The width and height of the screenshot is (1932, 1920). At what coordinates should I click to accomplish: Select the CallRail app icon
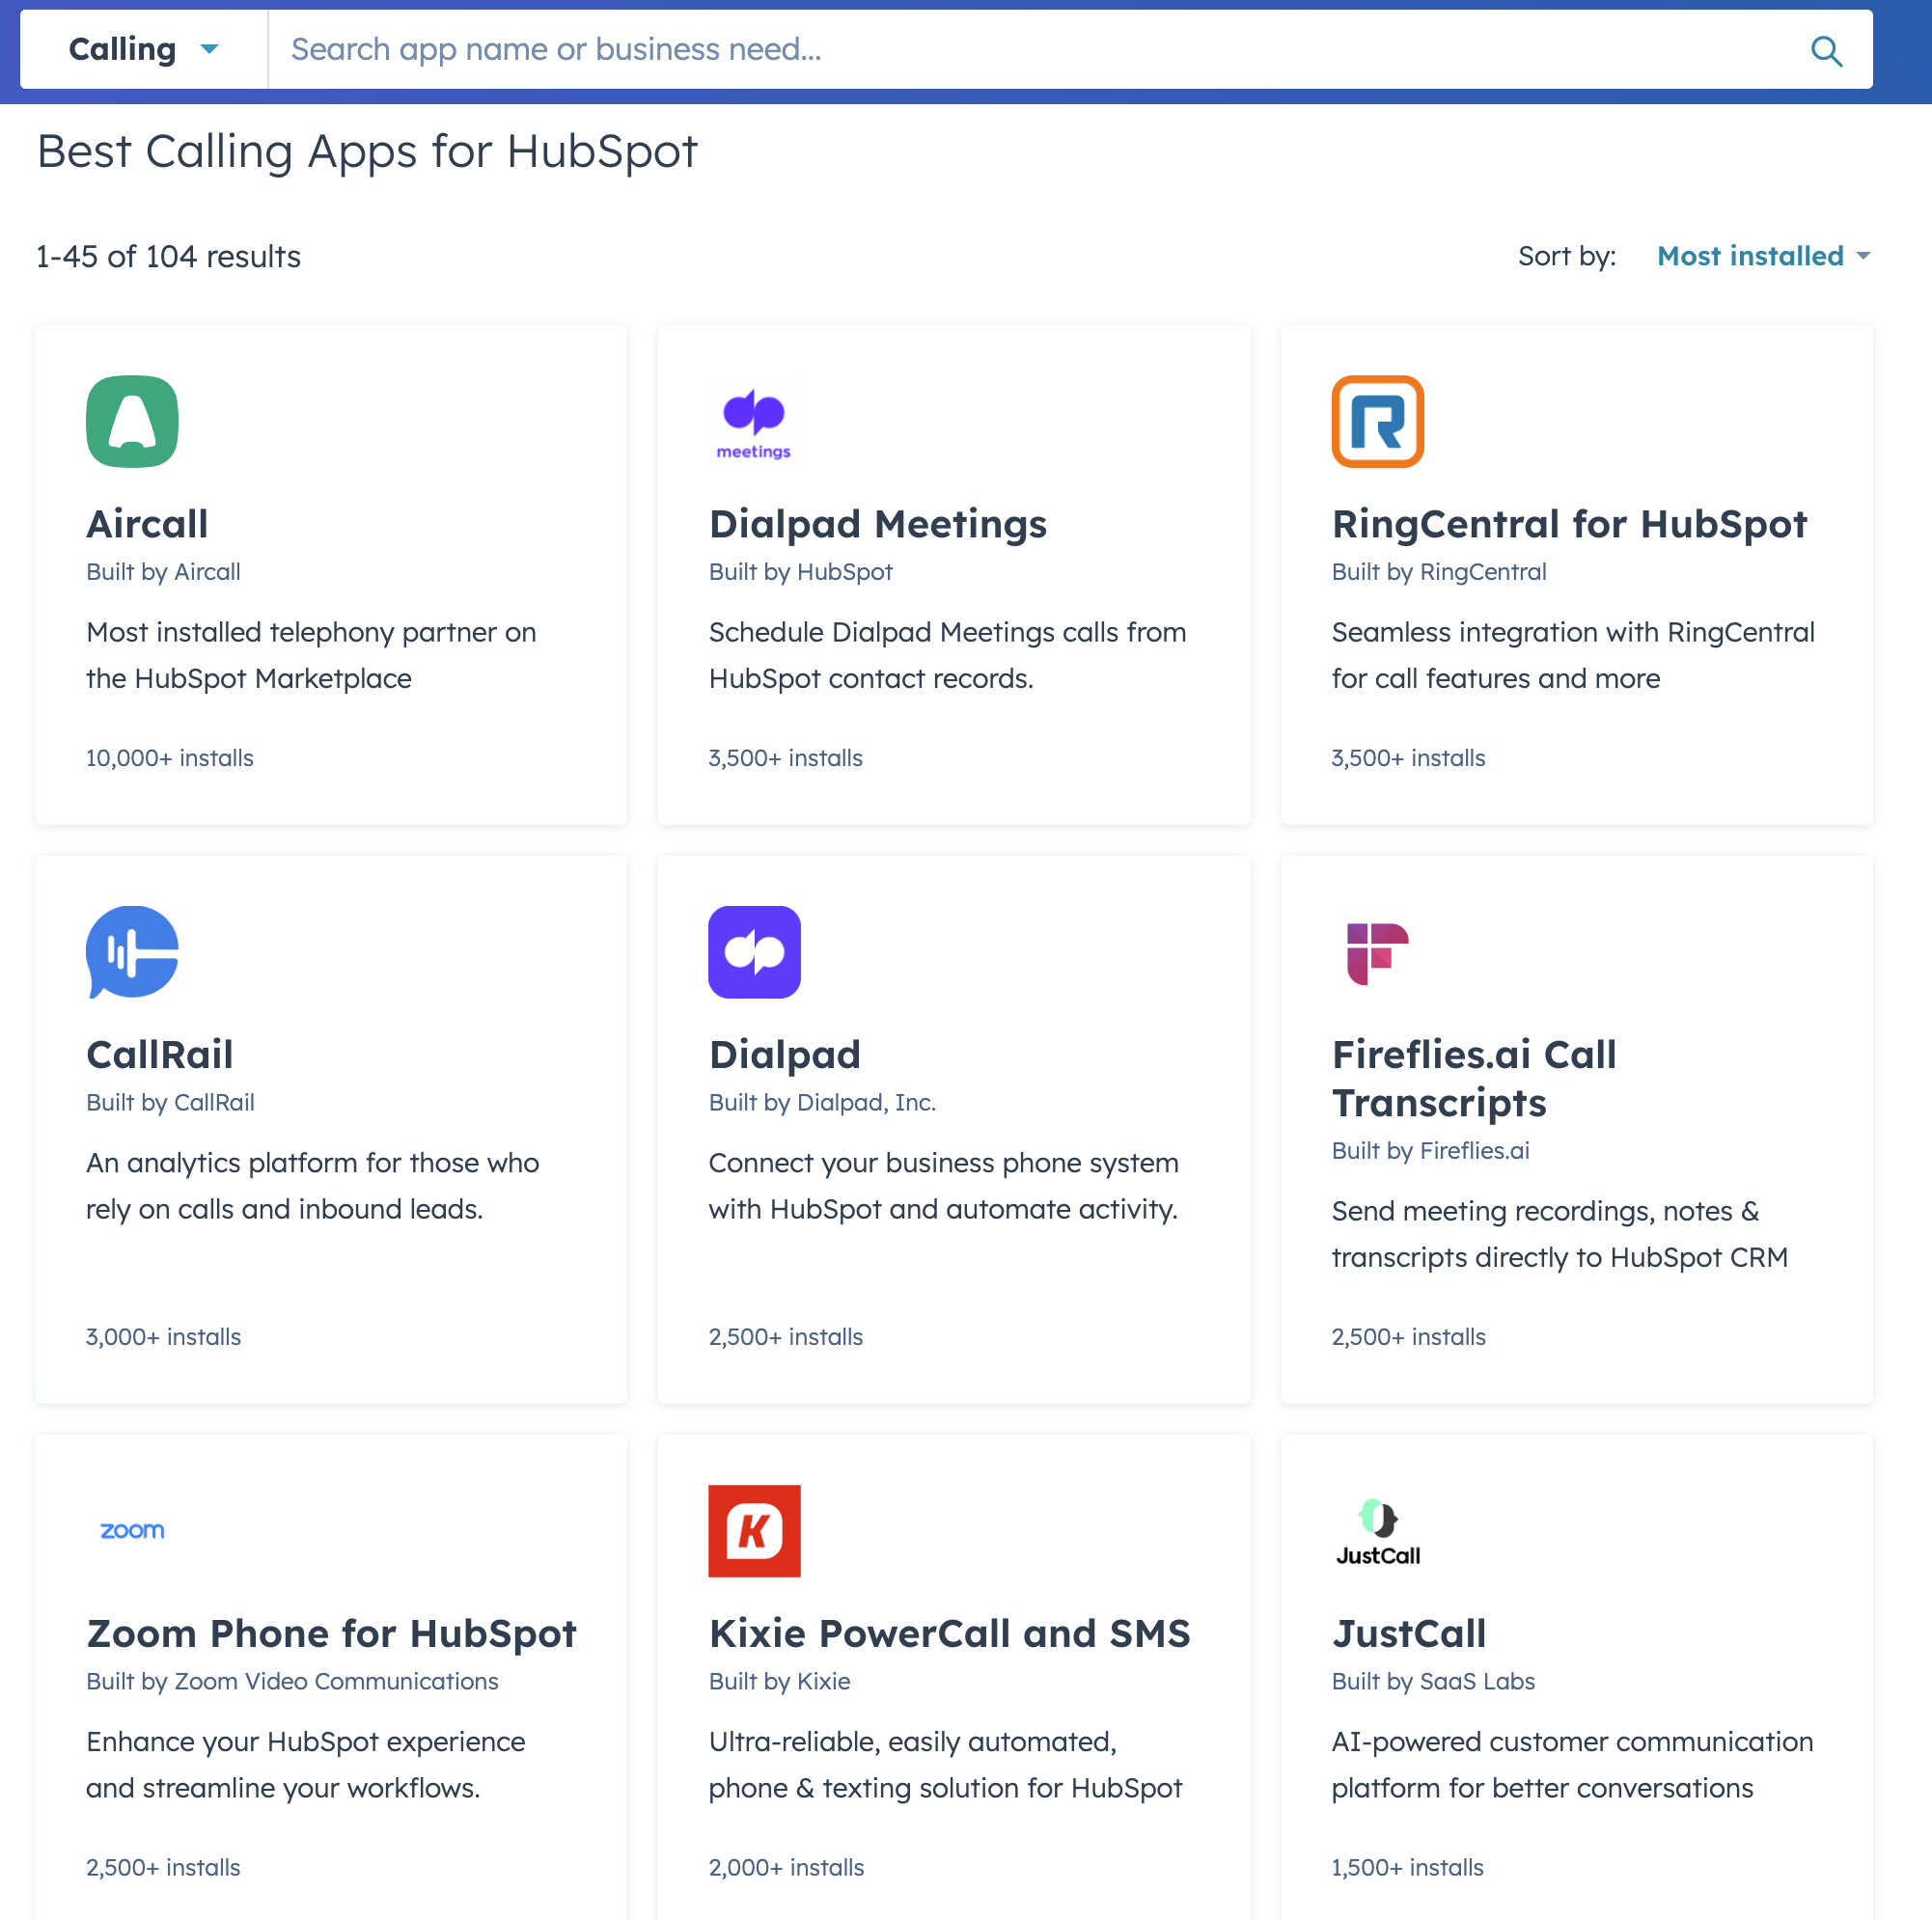click(x=132, y=952)
